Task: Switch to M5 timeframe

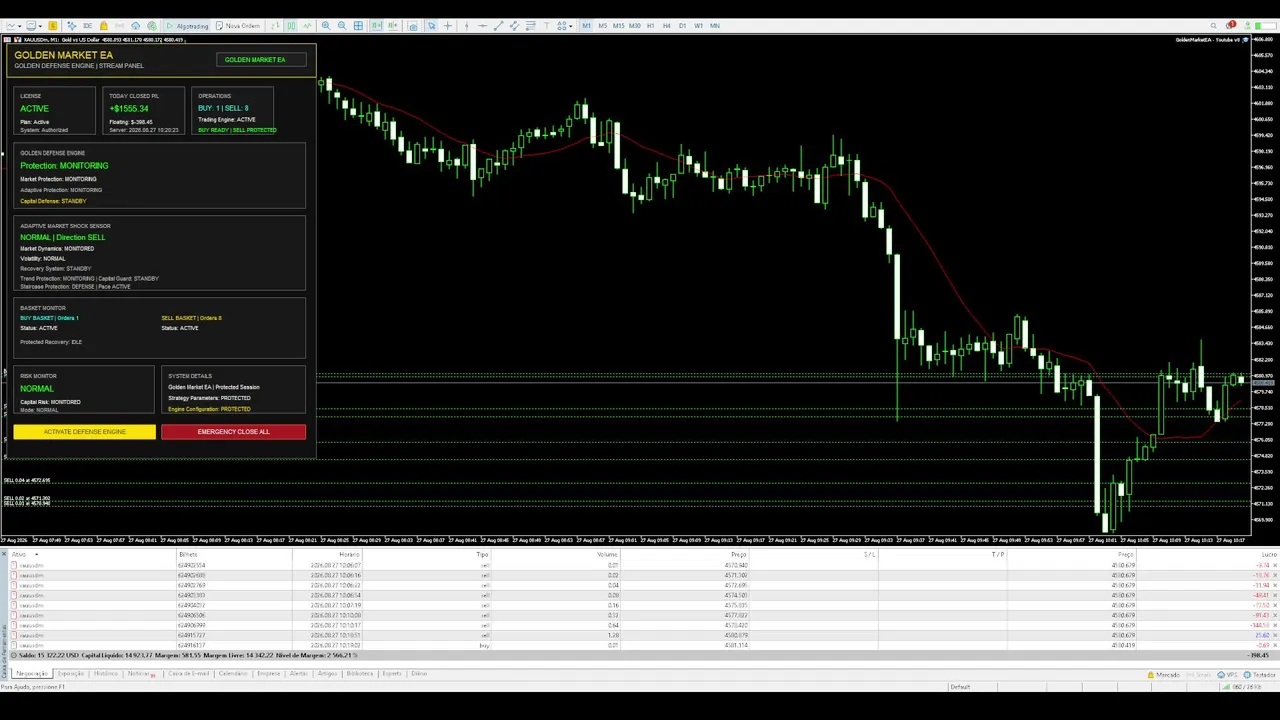Action: [602, 25]
